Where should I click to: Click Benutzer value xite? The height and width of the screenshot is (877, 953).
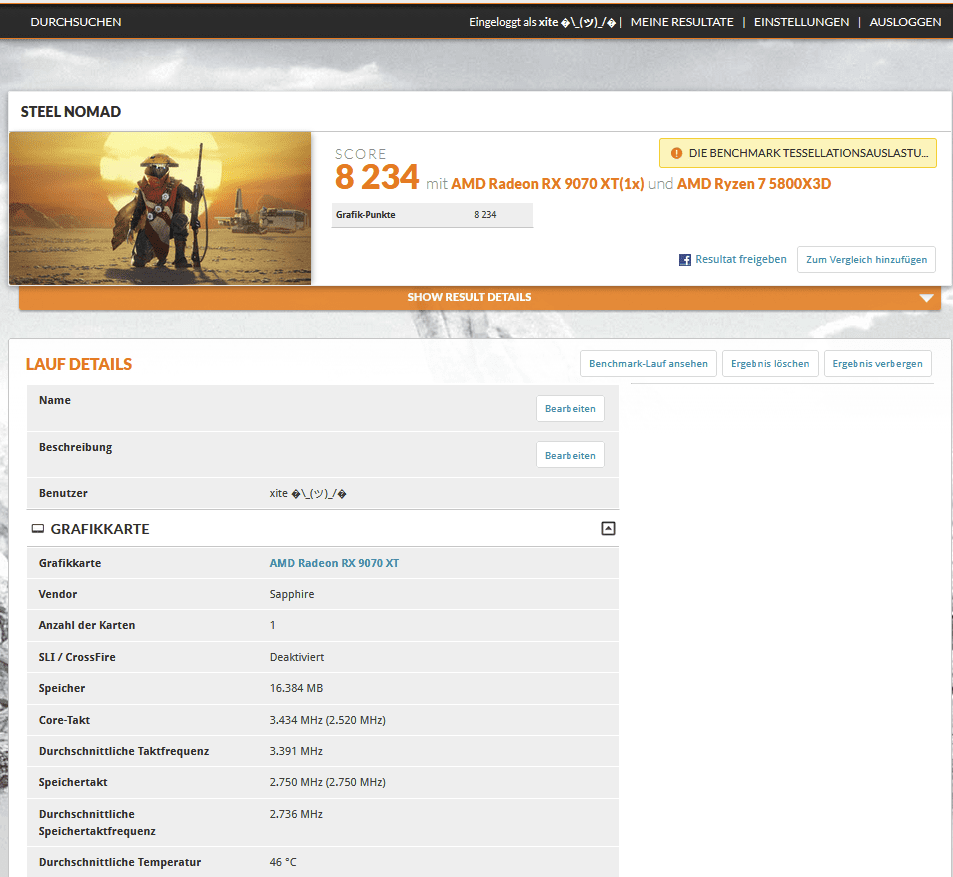[x=308, y=494]
